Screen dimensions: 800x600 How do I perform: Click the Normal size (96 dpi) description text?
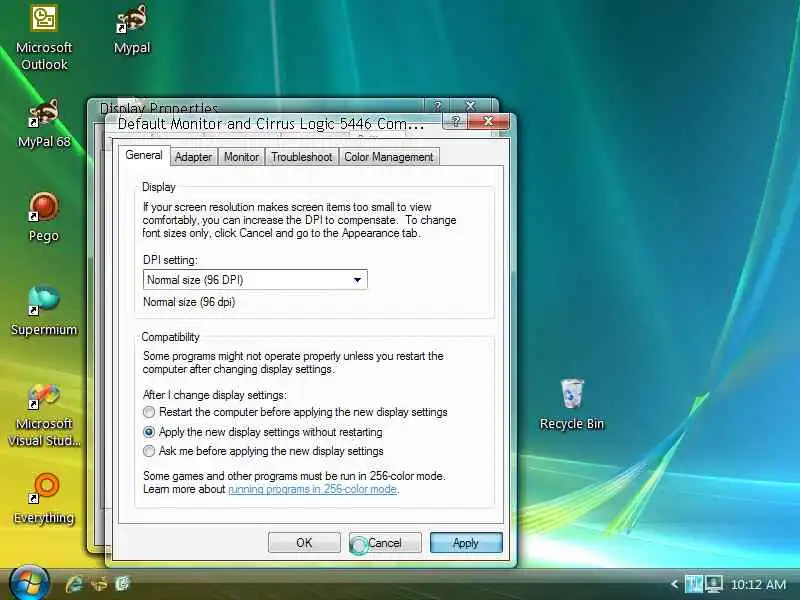tap(189, 302)
